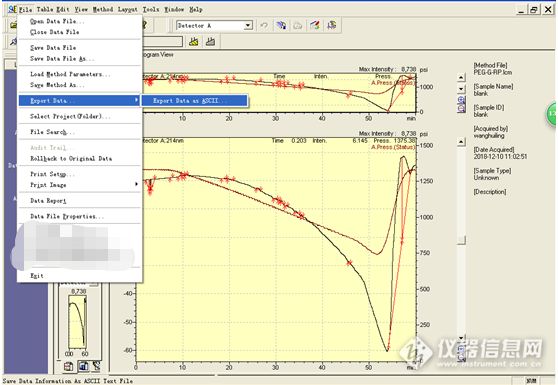This screenshot has height=385, width=558.
Task: Click the icon right of undo arrow
Action: pos(281,25)
